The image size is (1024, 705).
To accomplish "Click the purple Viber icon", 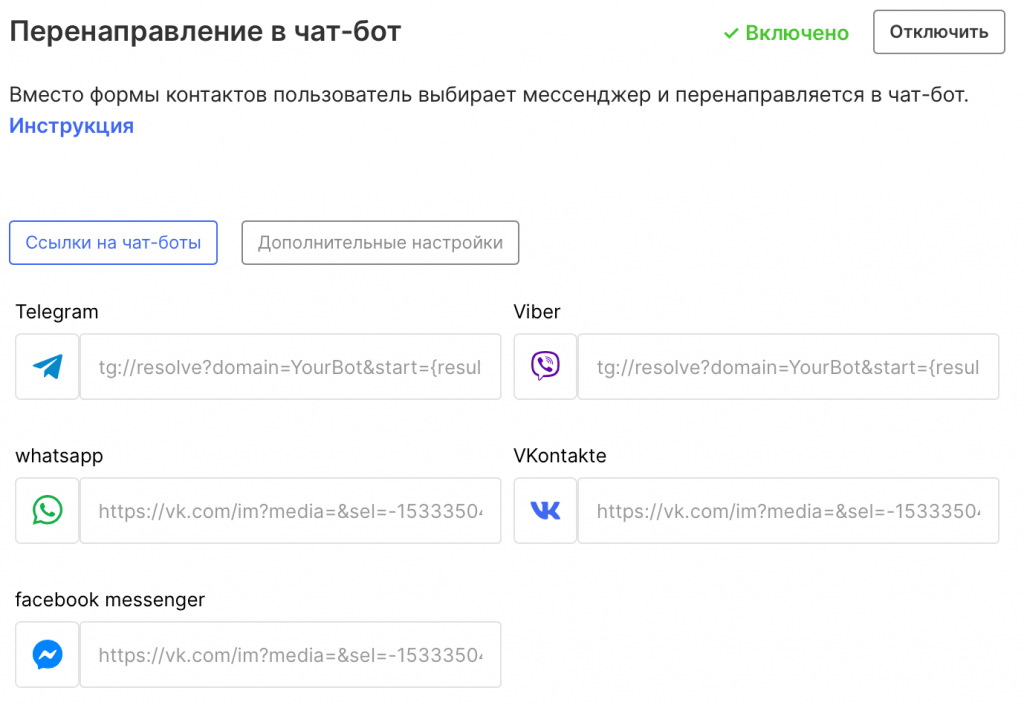I will tap(545, 367).
